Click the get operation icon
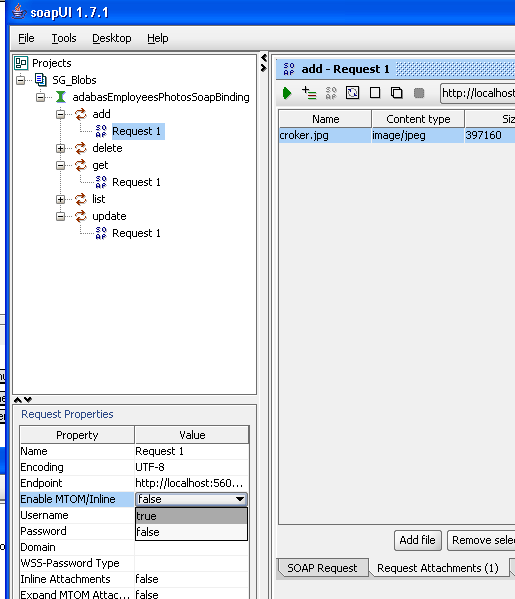 [81, 165]
